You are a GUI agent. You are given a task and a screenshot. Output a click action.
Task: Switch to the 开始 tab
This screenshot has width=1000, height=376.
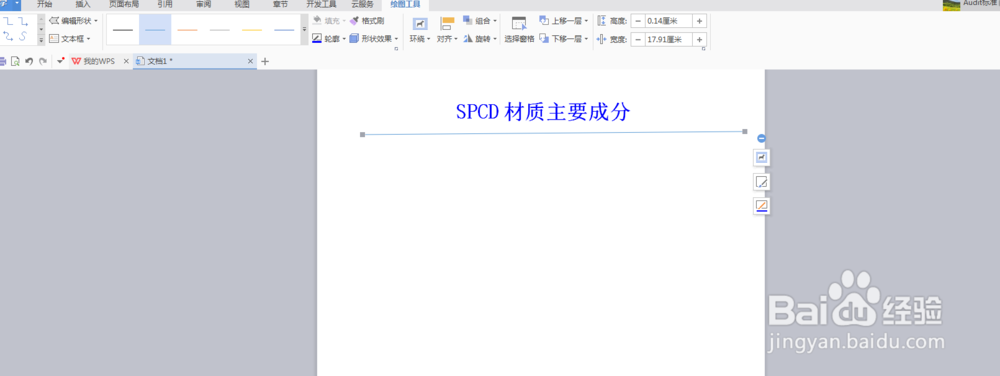45,4
